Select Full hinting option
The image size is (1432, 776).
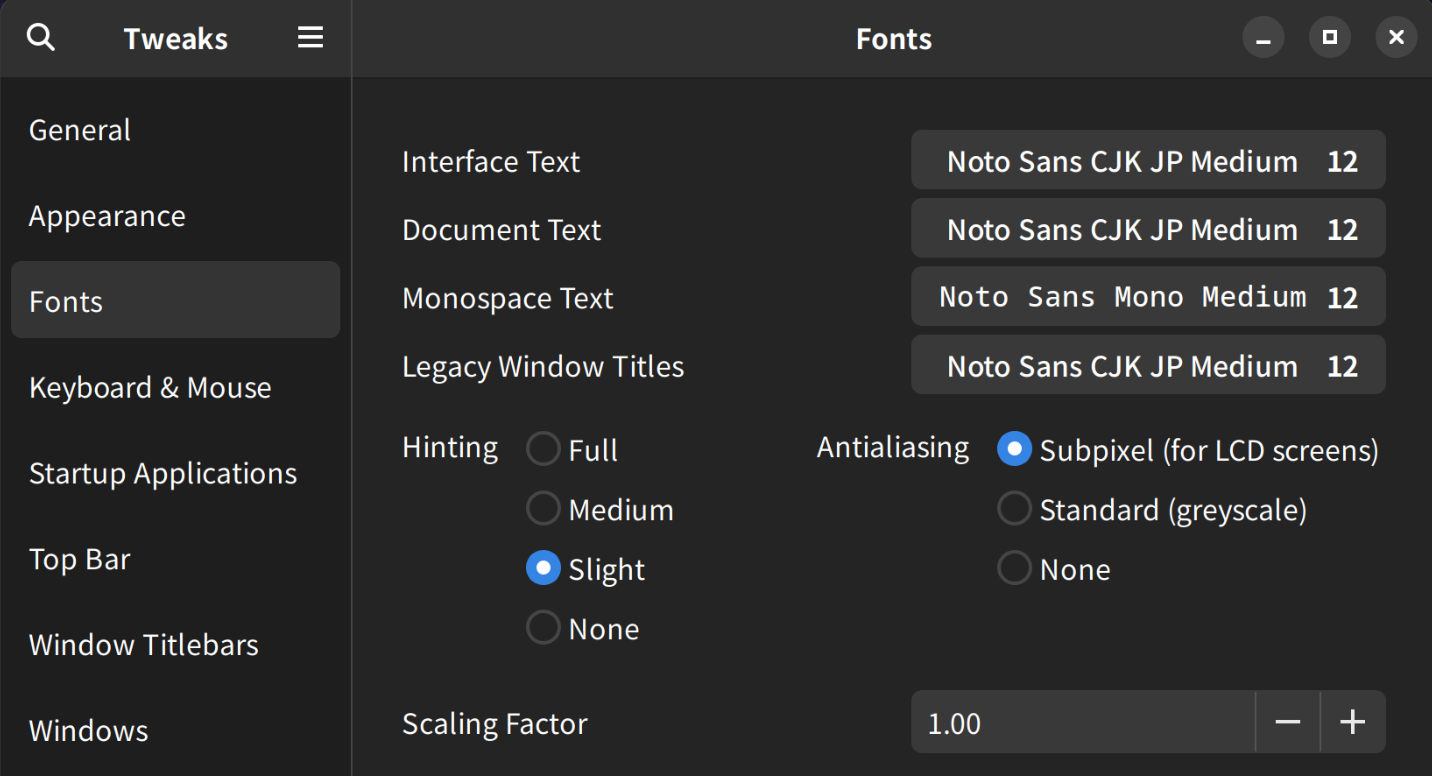(x=572, y=450)
